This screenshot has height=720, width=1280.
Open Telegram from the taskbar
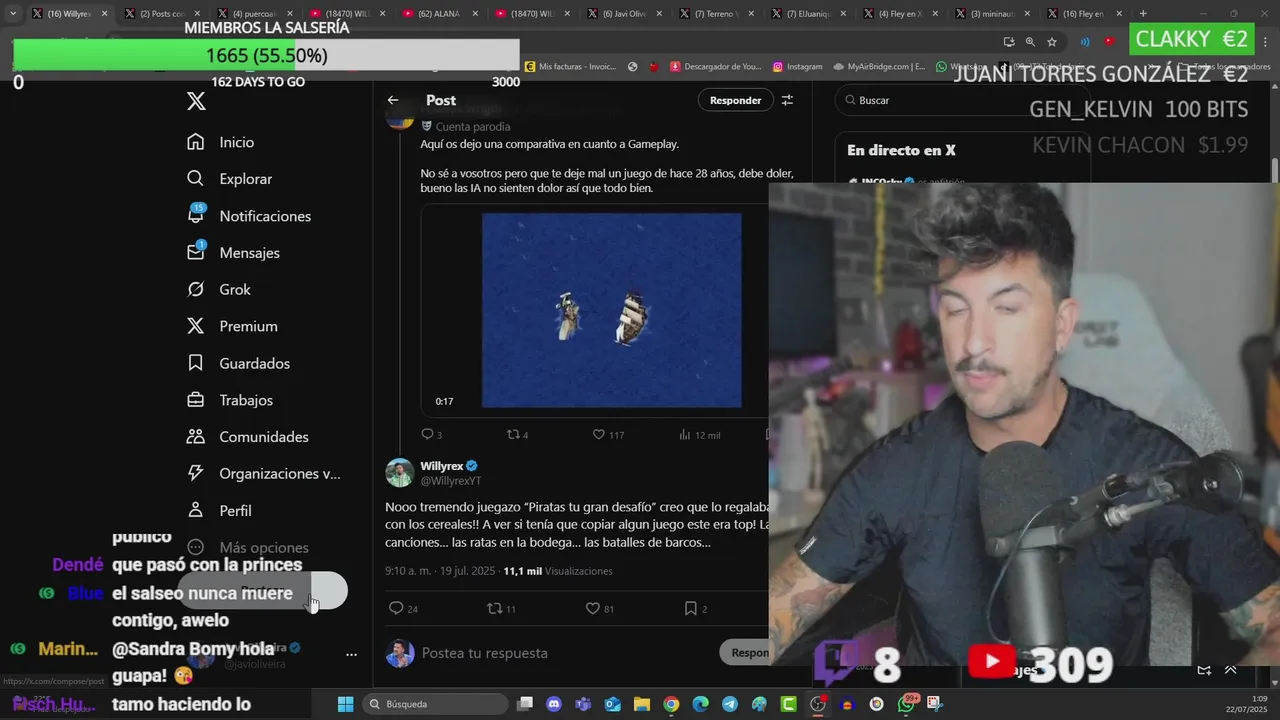[x=730, y=704]
